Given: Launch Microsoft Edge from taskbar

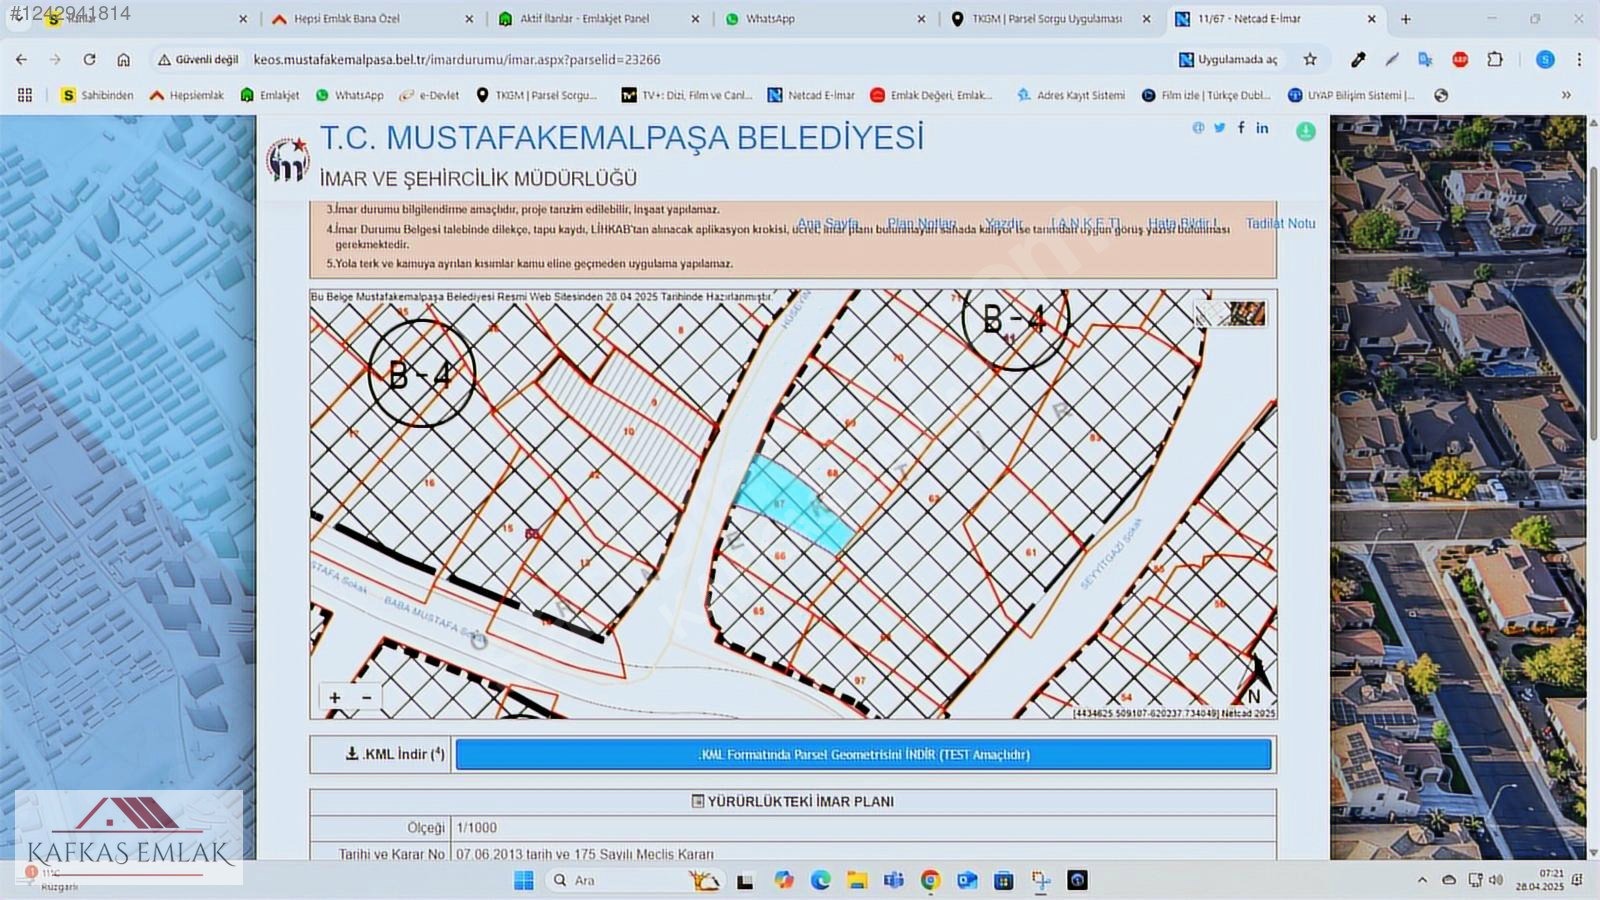Looking at the screenshot, I should [820, 880].
